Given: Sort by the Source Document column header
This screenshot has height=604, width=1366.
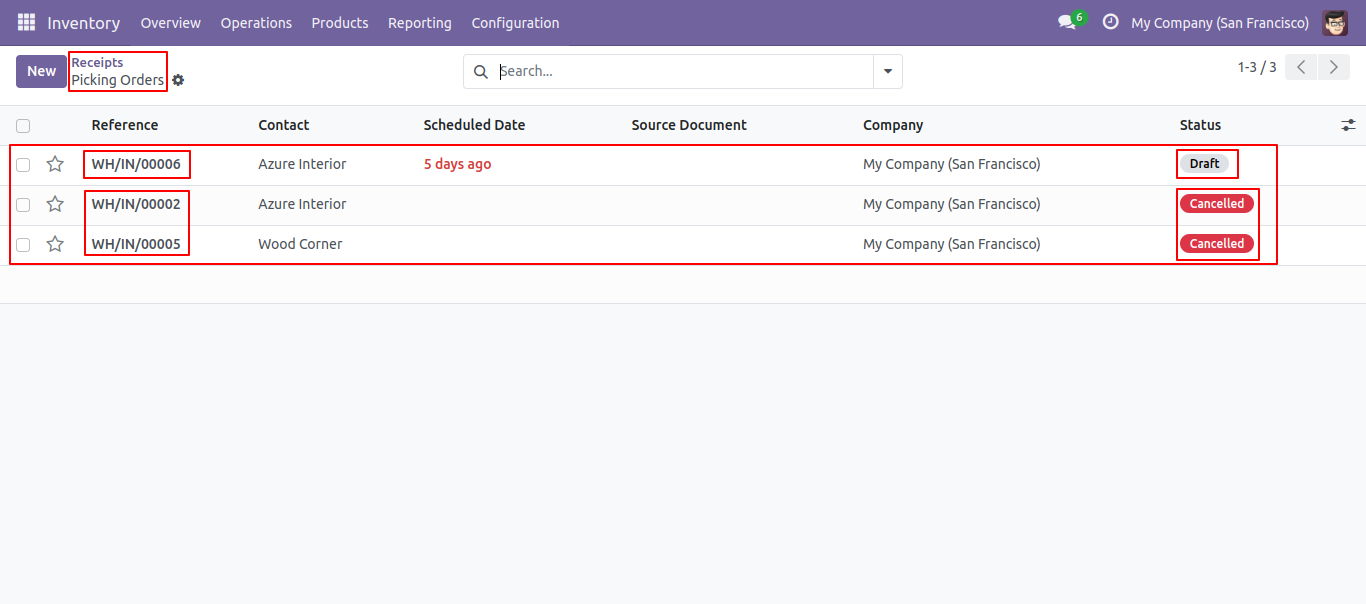Looking at the screenshot, I should point(689,125).
